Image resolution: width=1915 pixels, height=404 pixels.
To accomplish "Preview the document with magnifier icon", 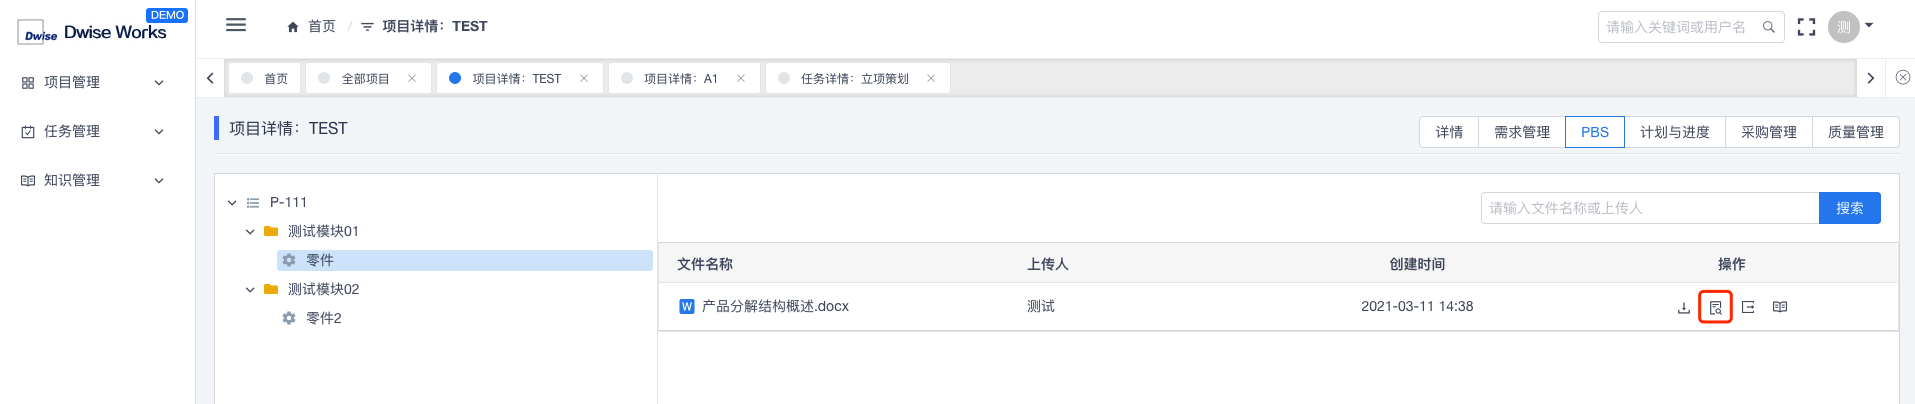I will pos(1715,307).
